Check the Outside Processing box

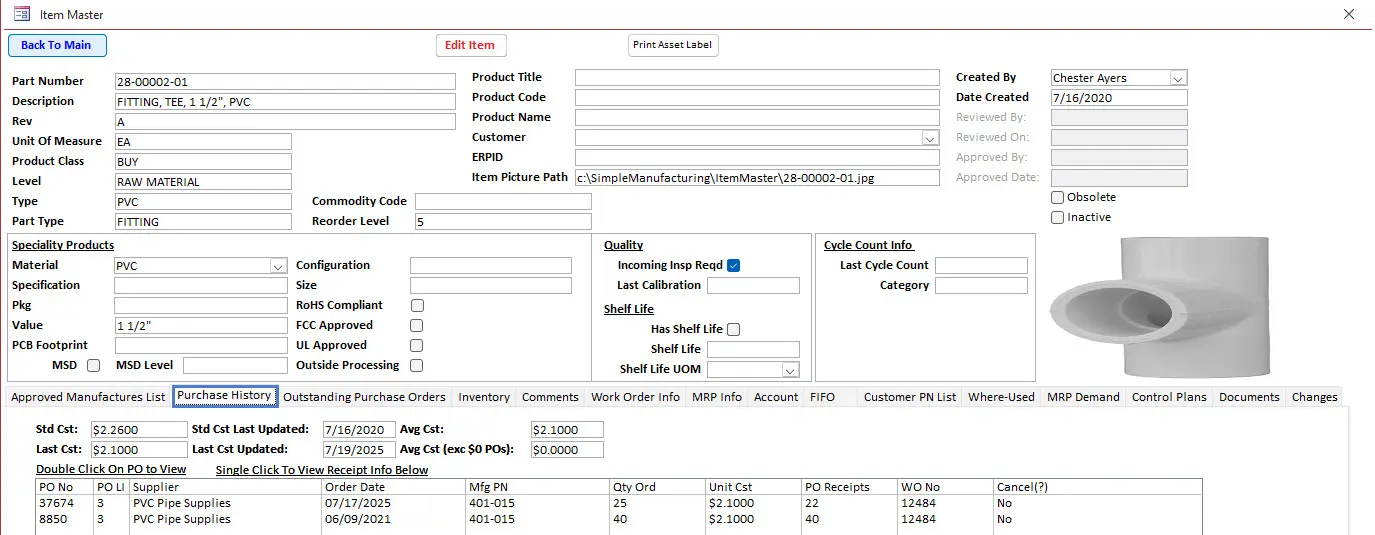(x=417, y=365)
